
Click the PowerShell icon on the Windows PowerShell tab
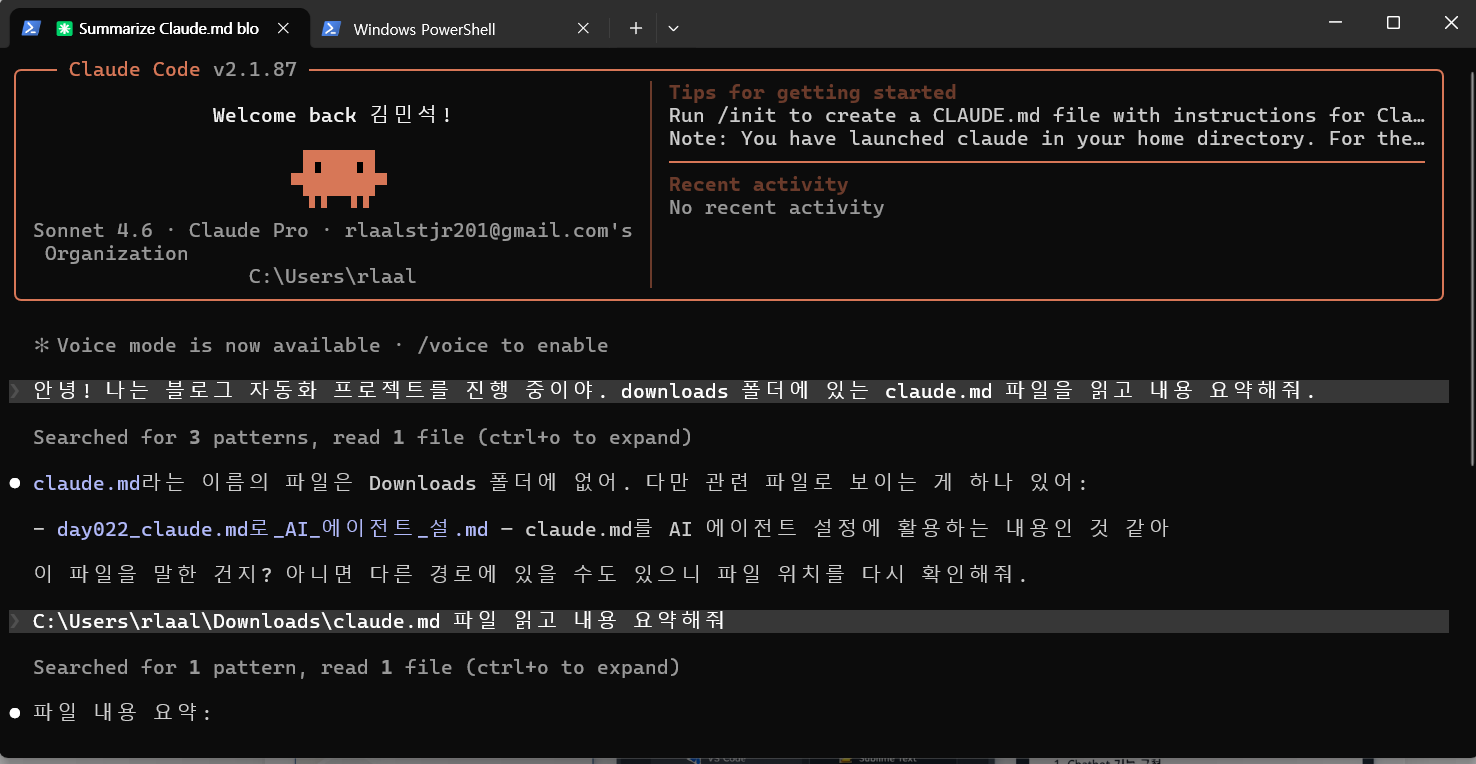(333, 29)
